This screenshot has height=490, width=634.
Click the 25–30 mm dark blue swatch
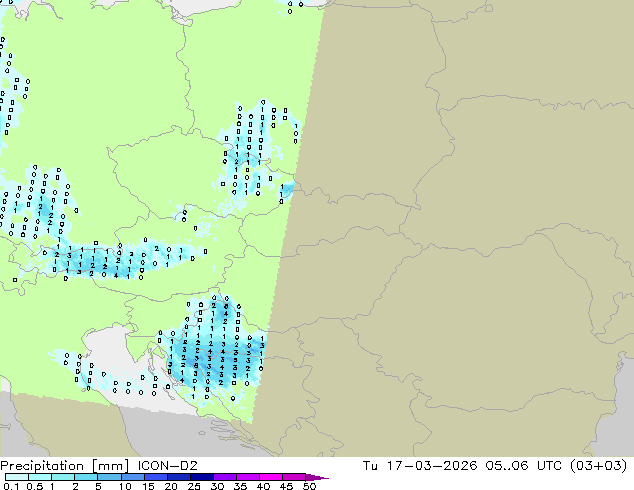pyautogui.click(x=201, y=477)
